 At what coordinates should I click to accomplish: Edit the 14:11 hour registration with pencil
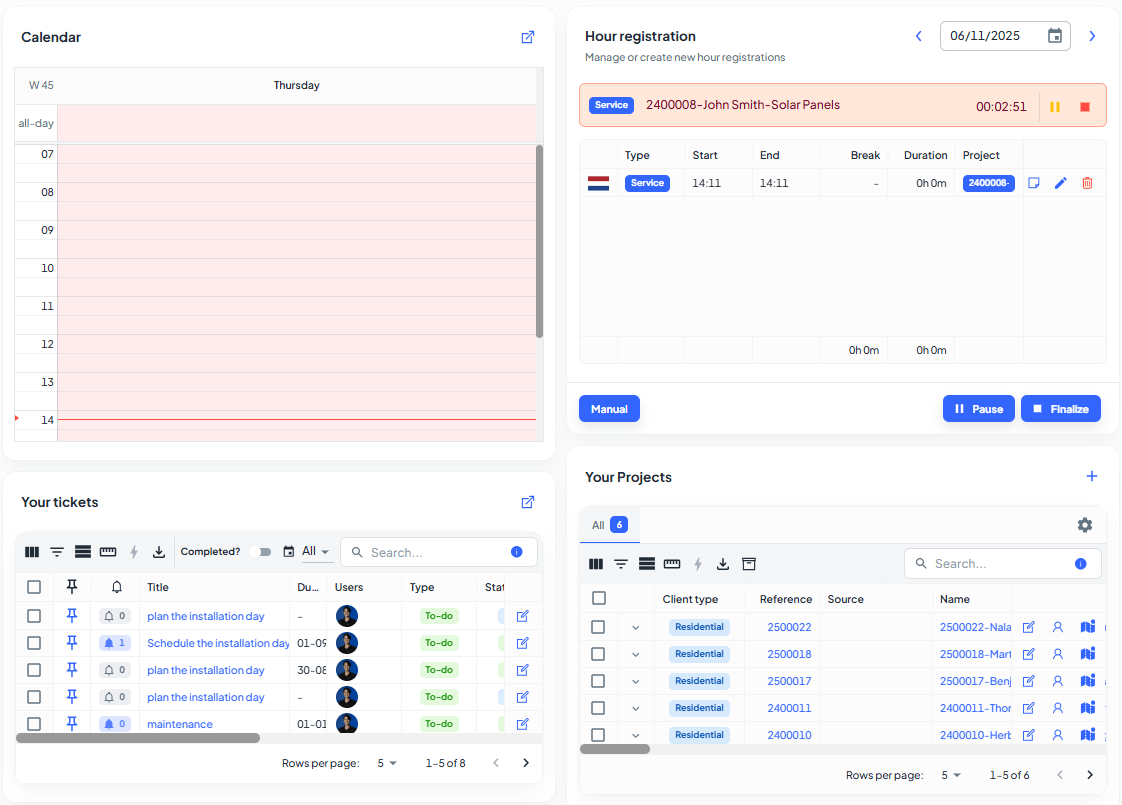(1060, 183)
